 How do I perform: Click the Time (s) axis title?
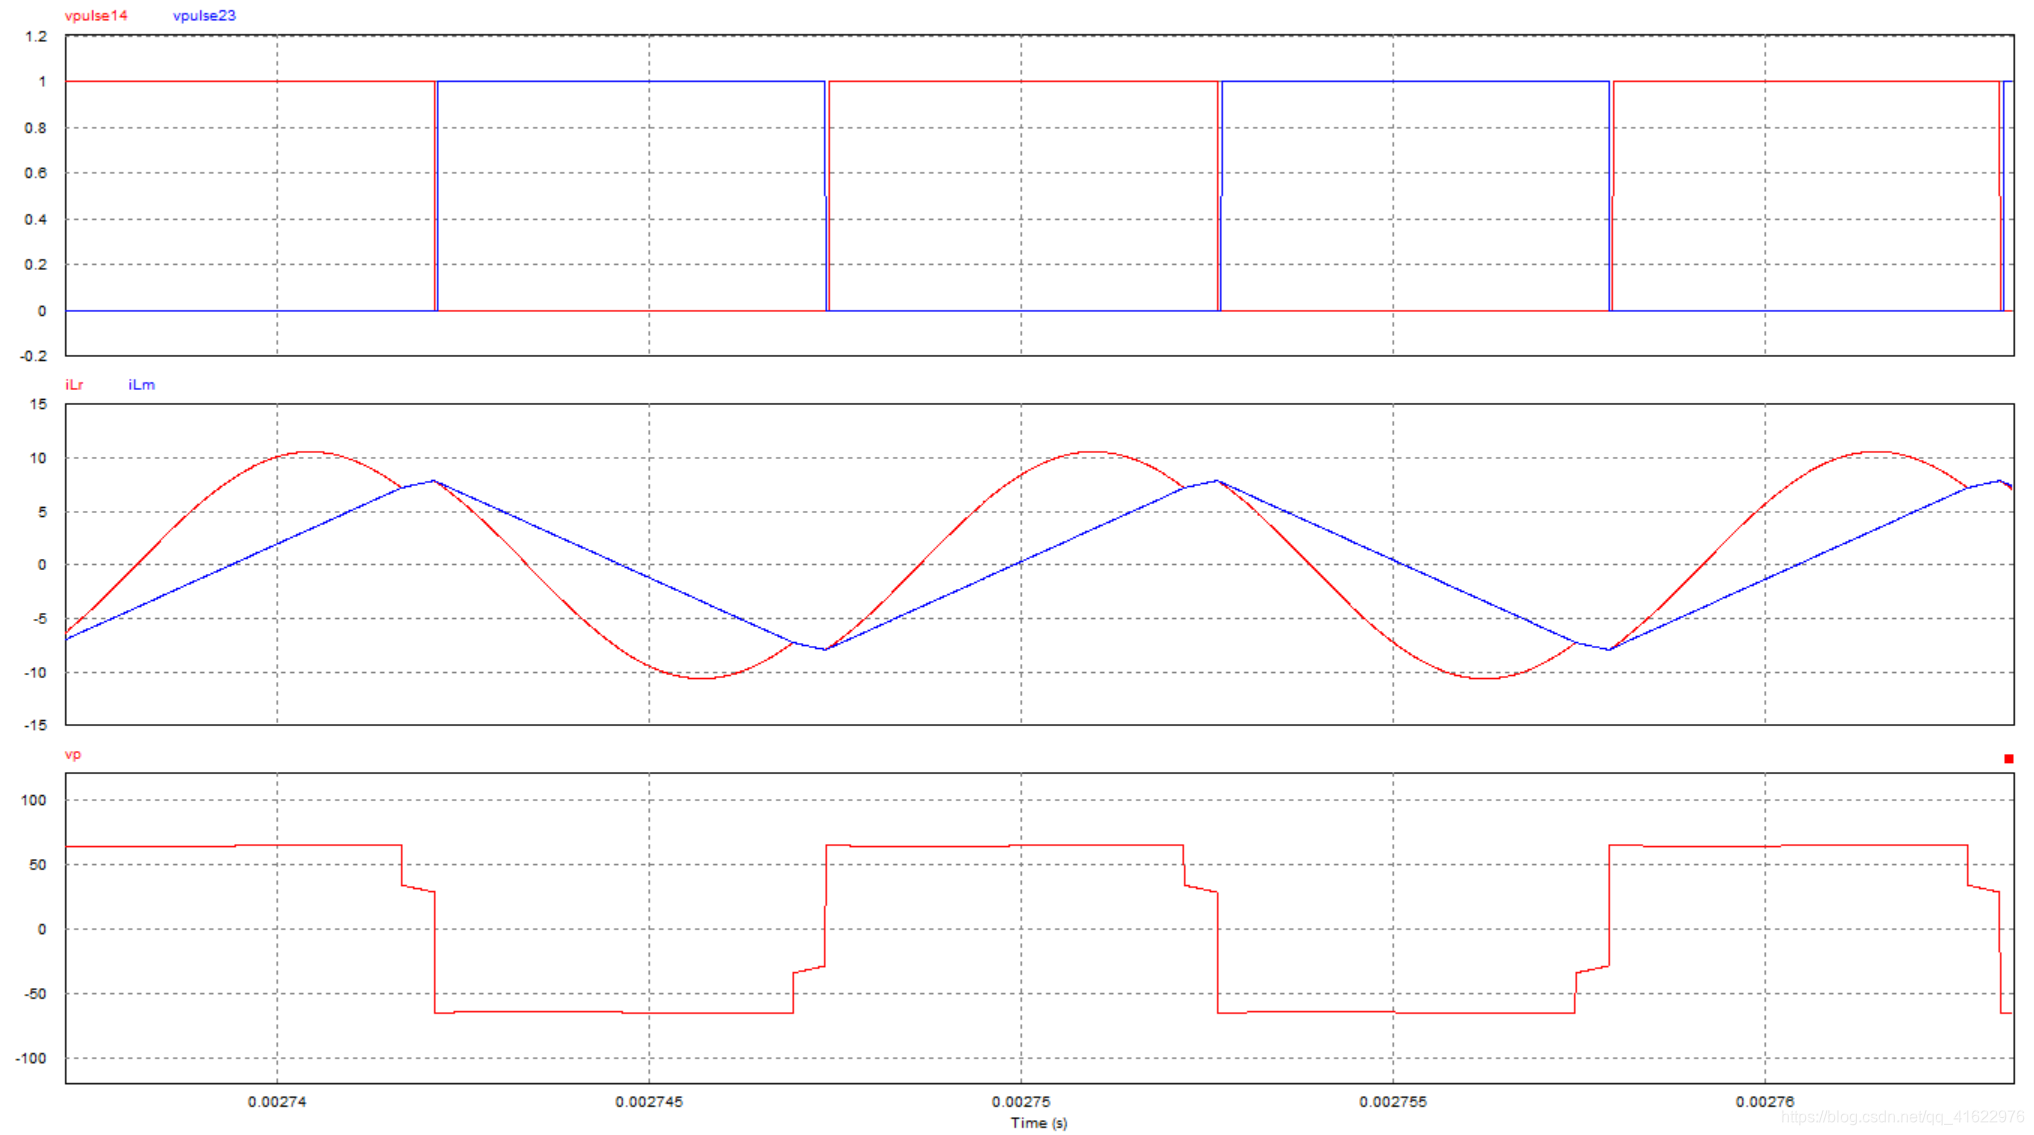[x=1038, y=1123]
